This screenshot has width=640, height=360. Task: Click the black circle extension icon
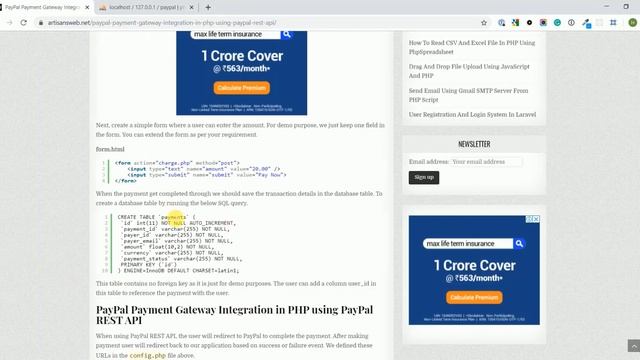529,23
